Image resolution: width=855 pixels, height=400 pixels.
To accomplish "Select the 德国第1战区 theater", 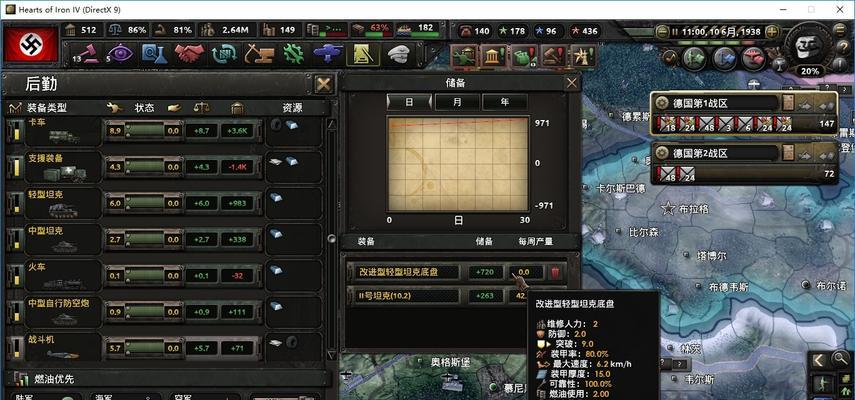I will click(x=744, y=114).
